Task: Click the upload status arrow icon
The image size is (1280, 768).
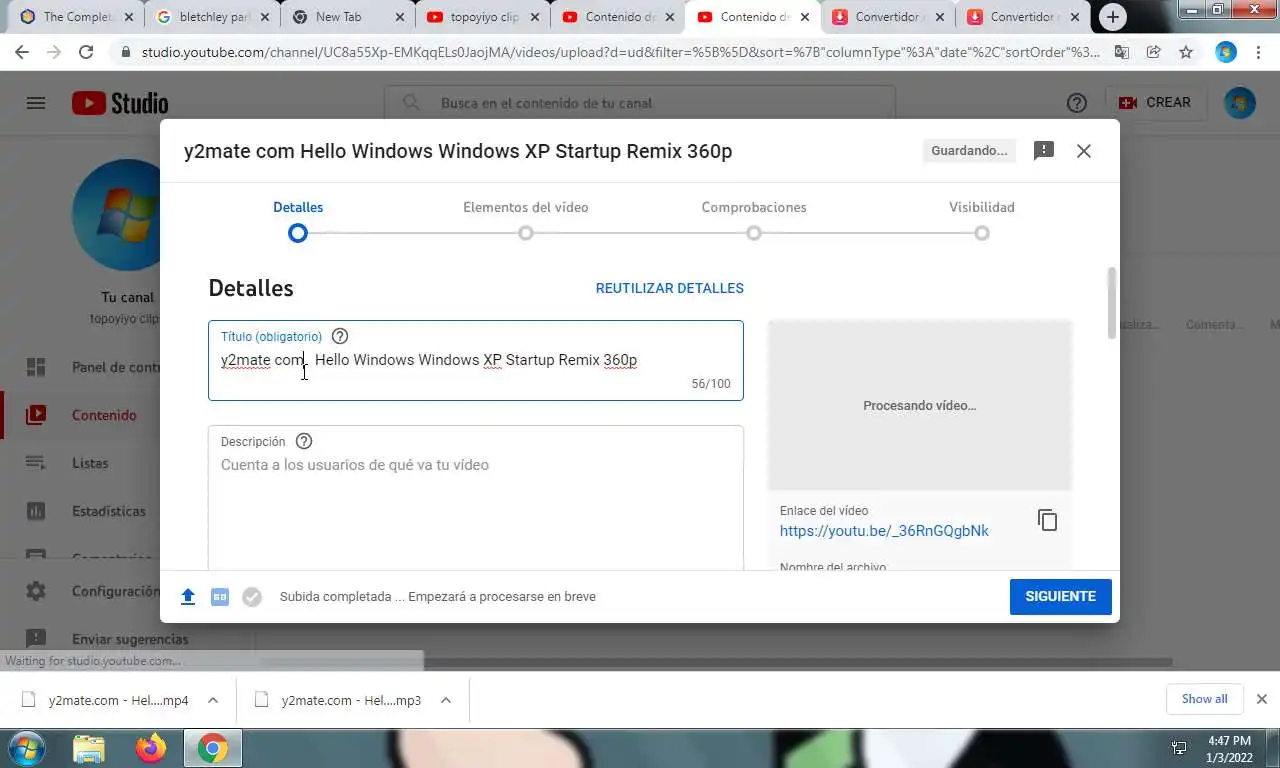Action: (x=188, y=597)
